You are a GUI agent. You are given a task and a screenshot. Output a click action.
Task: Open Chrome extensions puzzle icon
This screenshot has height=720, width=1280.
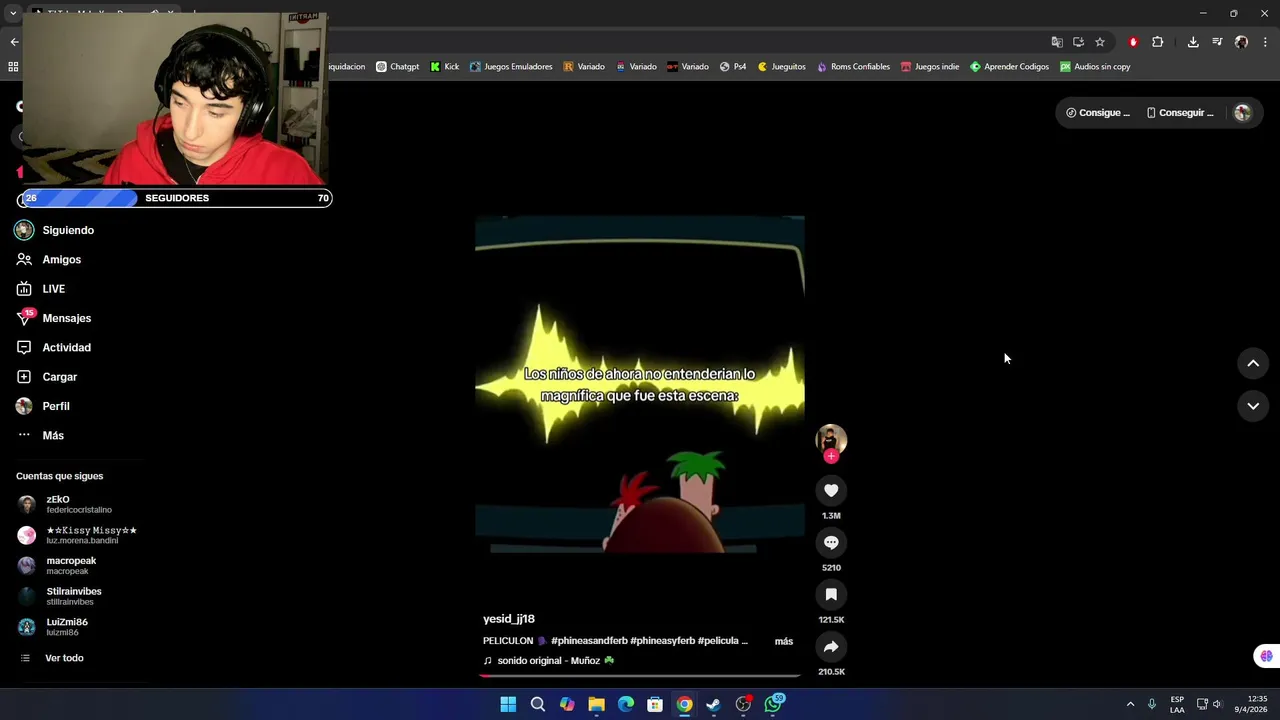coord(1158,42)
